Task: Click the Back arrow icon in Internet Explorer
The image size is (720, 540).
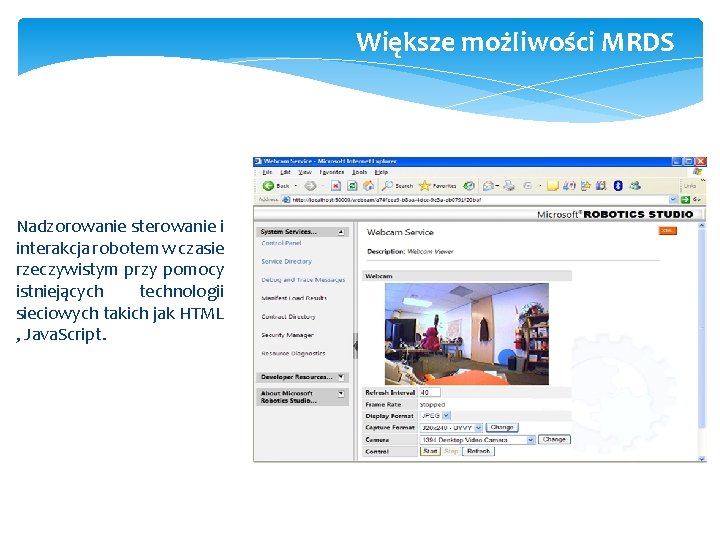Action: [268, 186]
